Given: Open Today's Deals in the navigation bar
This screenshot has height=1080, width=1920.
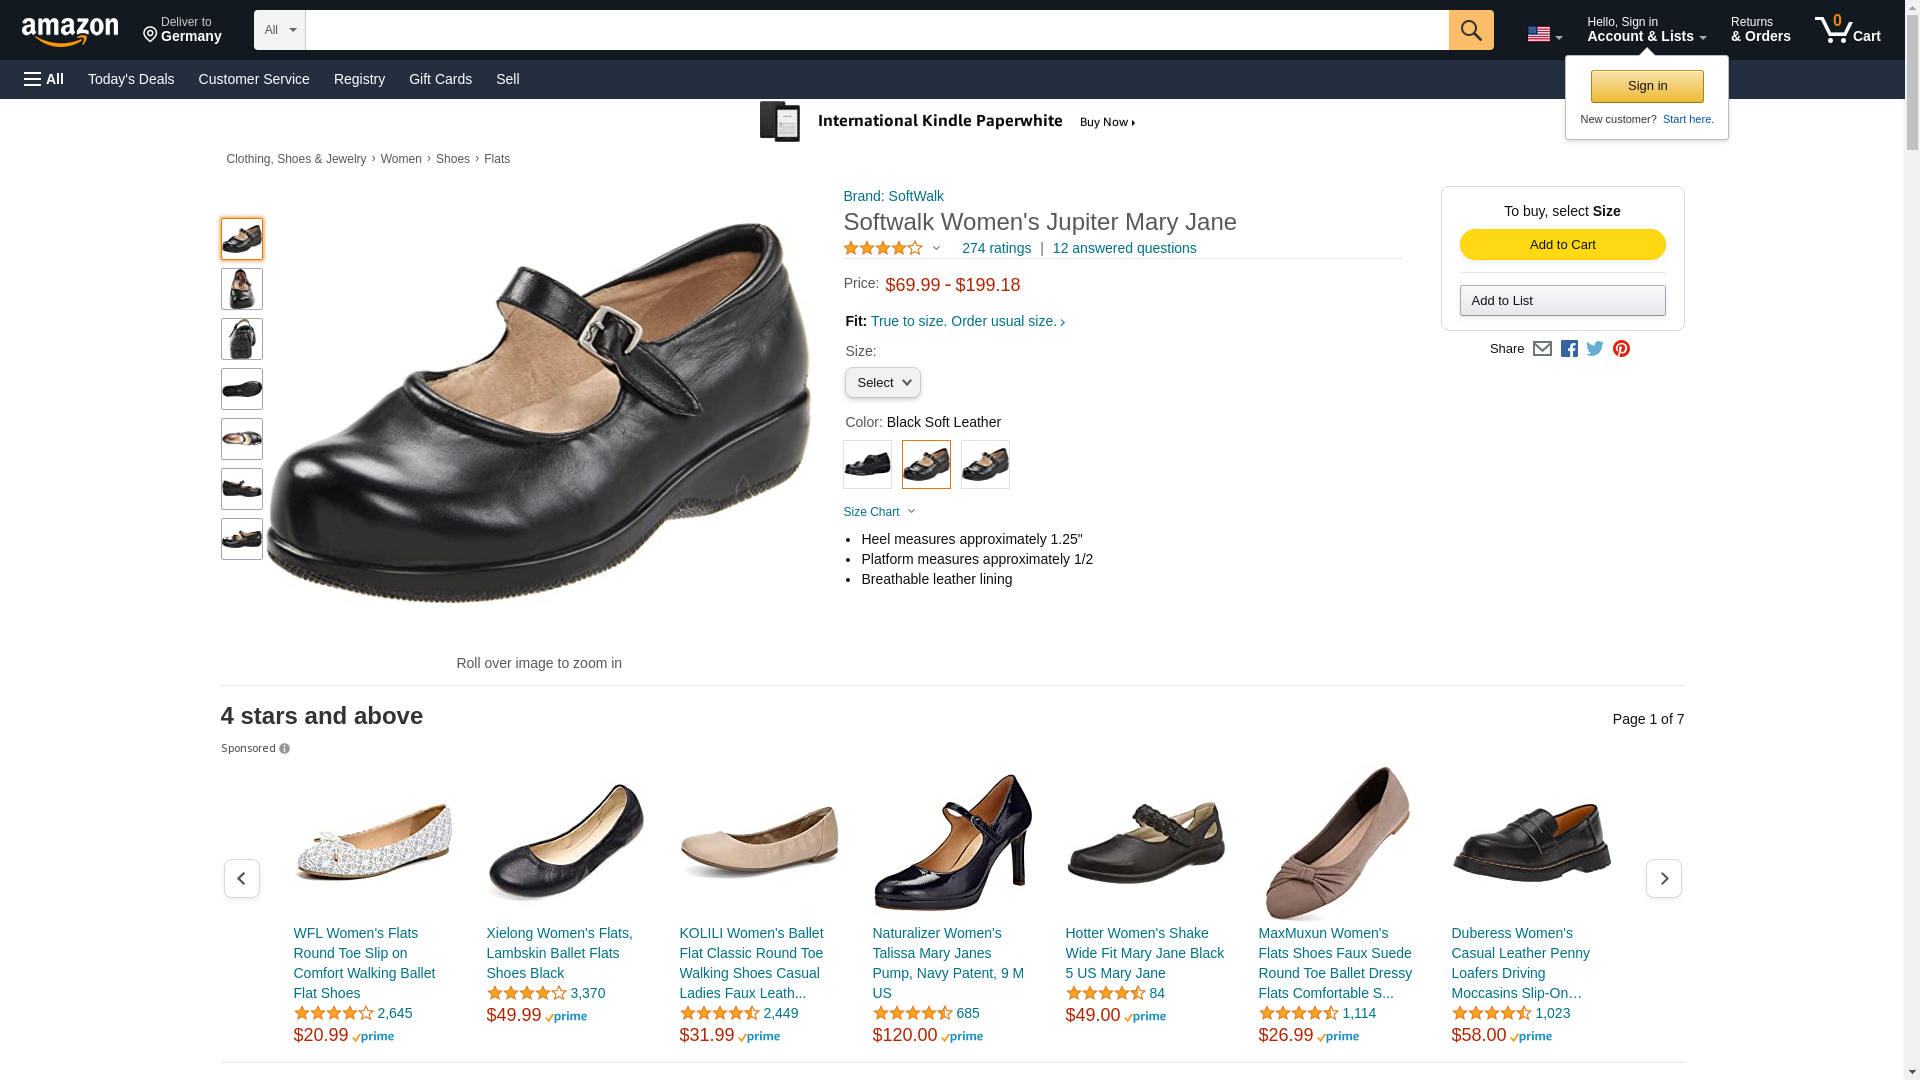Looking at the screenshot, I should pyautogui.click(x=131, y=79).
